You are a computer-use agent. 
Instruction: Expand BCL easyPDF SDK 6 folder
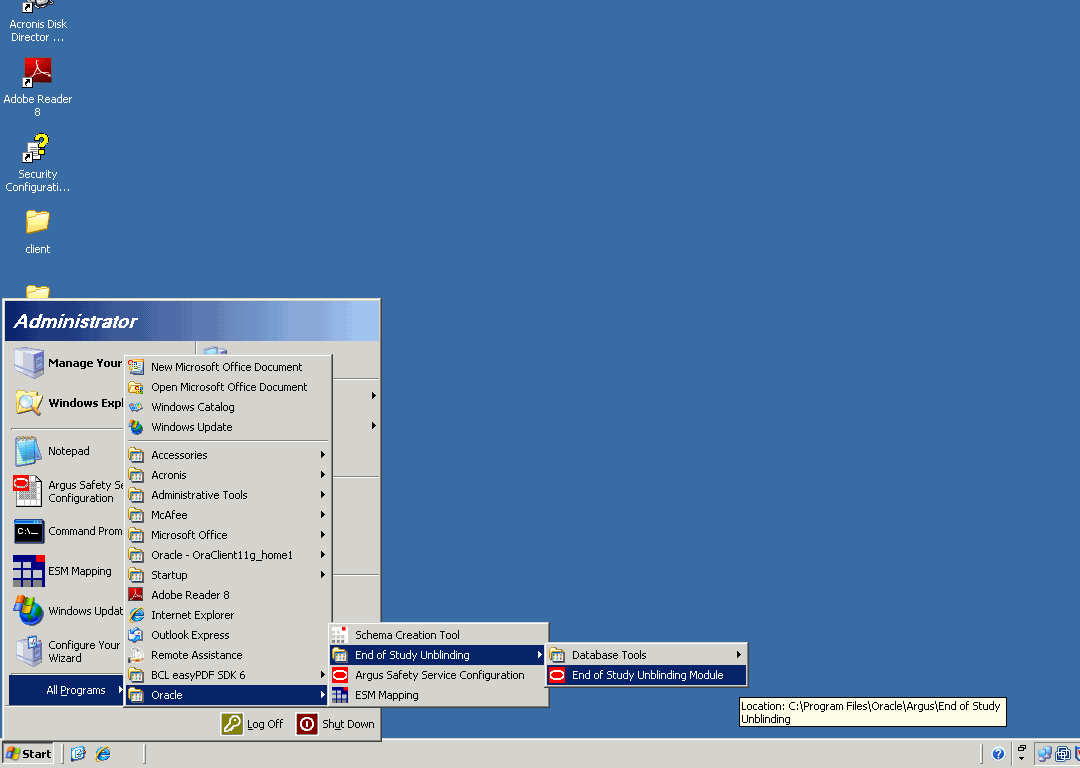coord(227,675)
